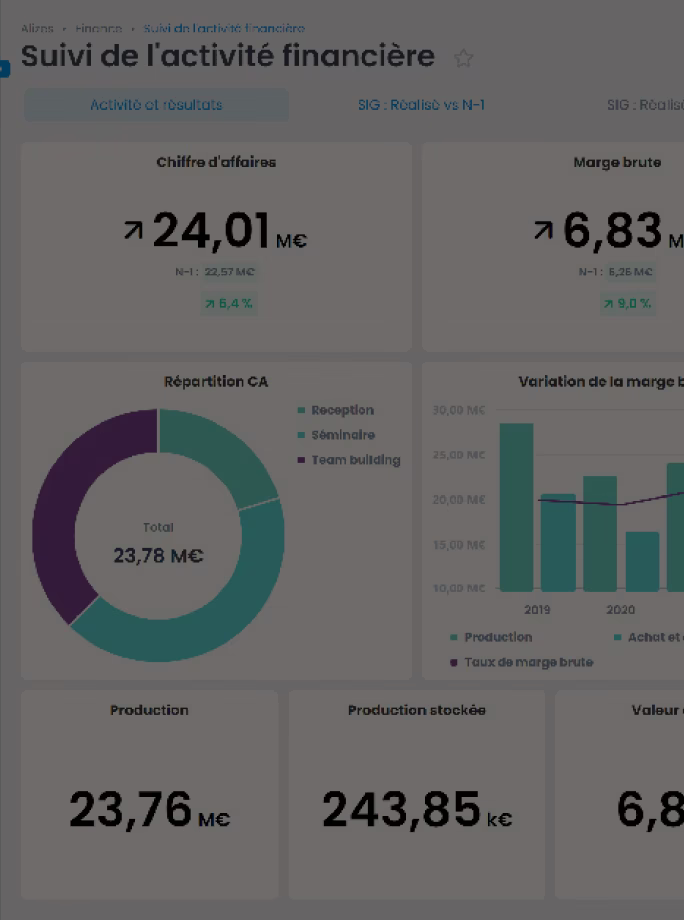Go to the Finance breadcrumb
Screen dimensions: 684x920
(99, 28)
